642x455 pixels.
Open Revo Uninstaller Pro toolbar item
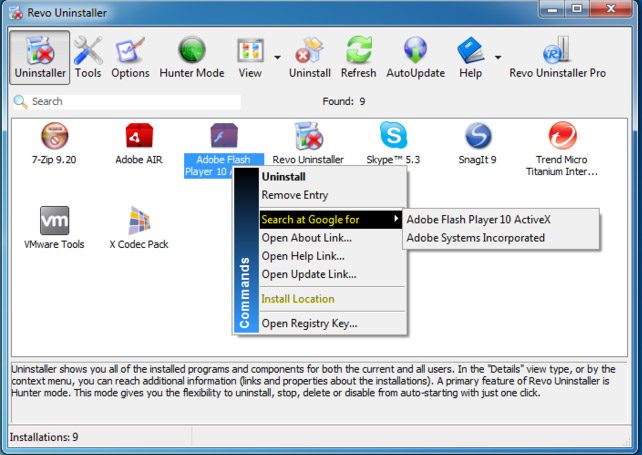point(557,57)
